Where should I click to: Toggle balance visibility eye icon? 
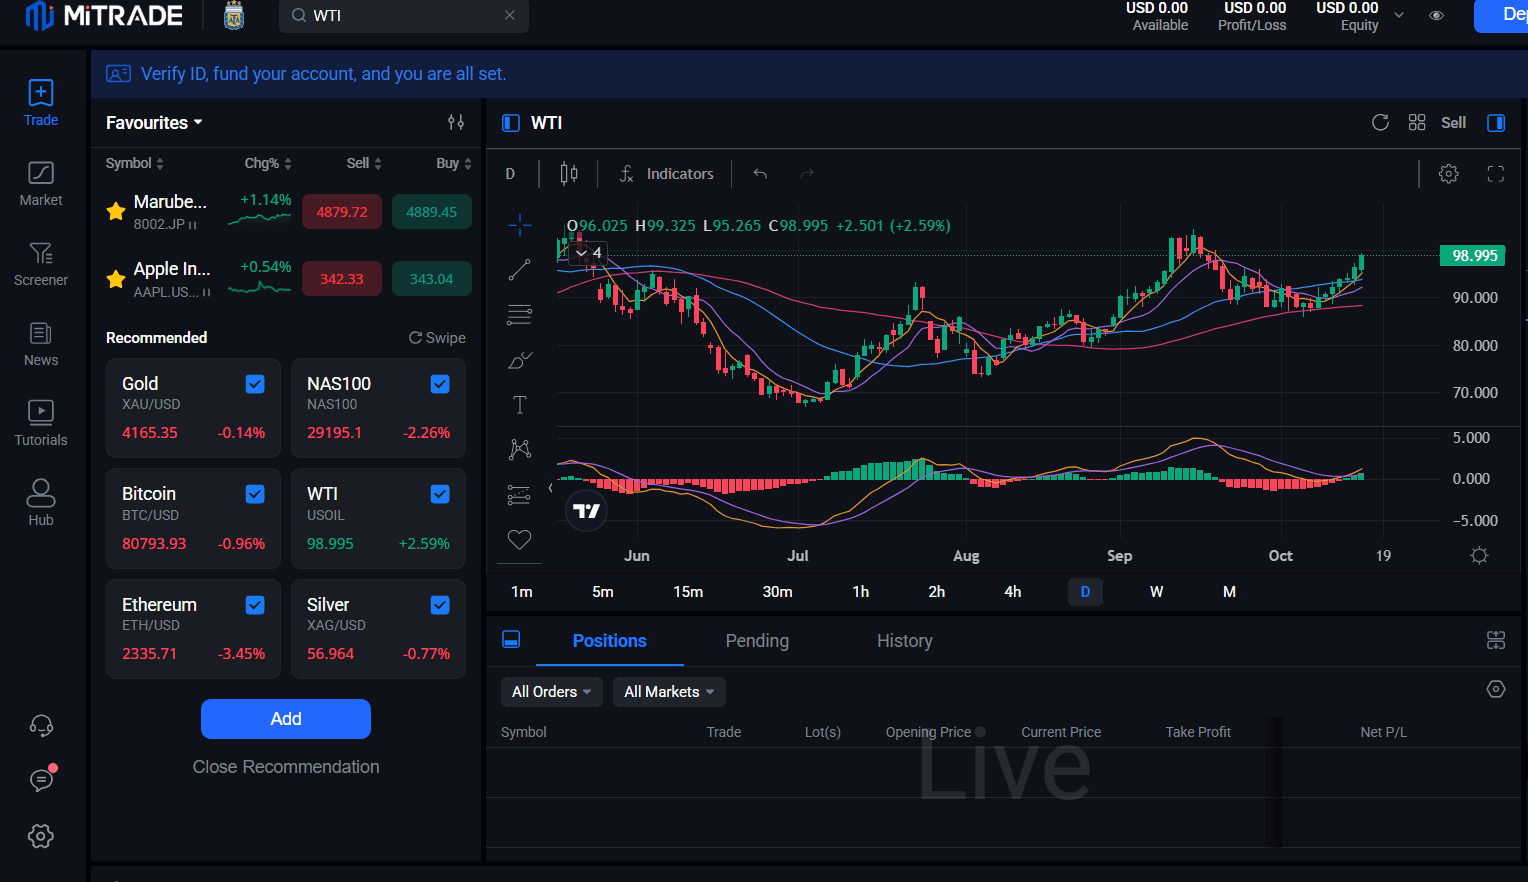click(1437, 16)
